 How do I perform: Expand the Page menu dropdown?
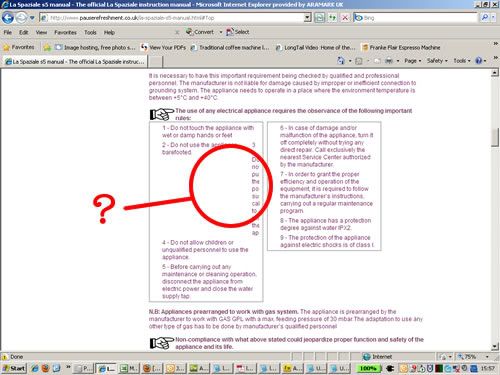413,61
